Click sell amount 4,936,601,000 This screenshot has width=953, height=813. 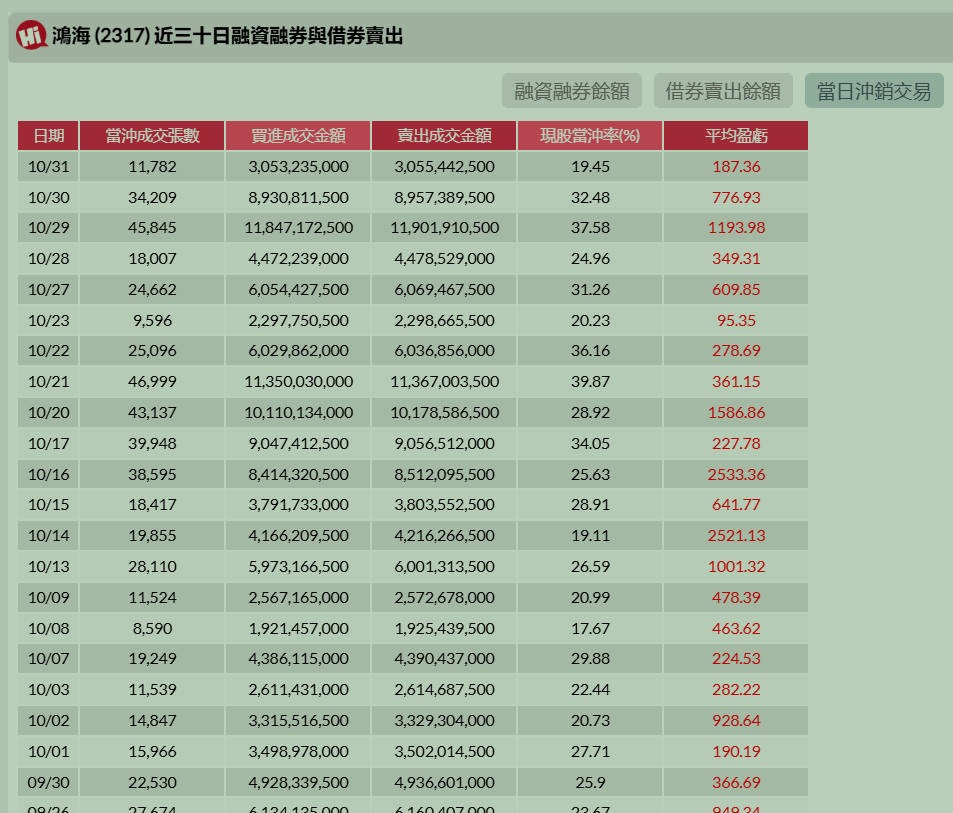click(444, 783)
